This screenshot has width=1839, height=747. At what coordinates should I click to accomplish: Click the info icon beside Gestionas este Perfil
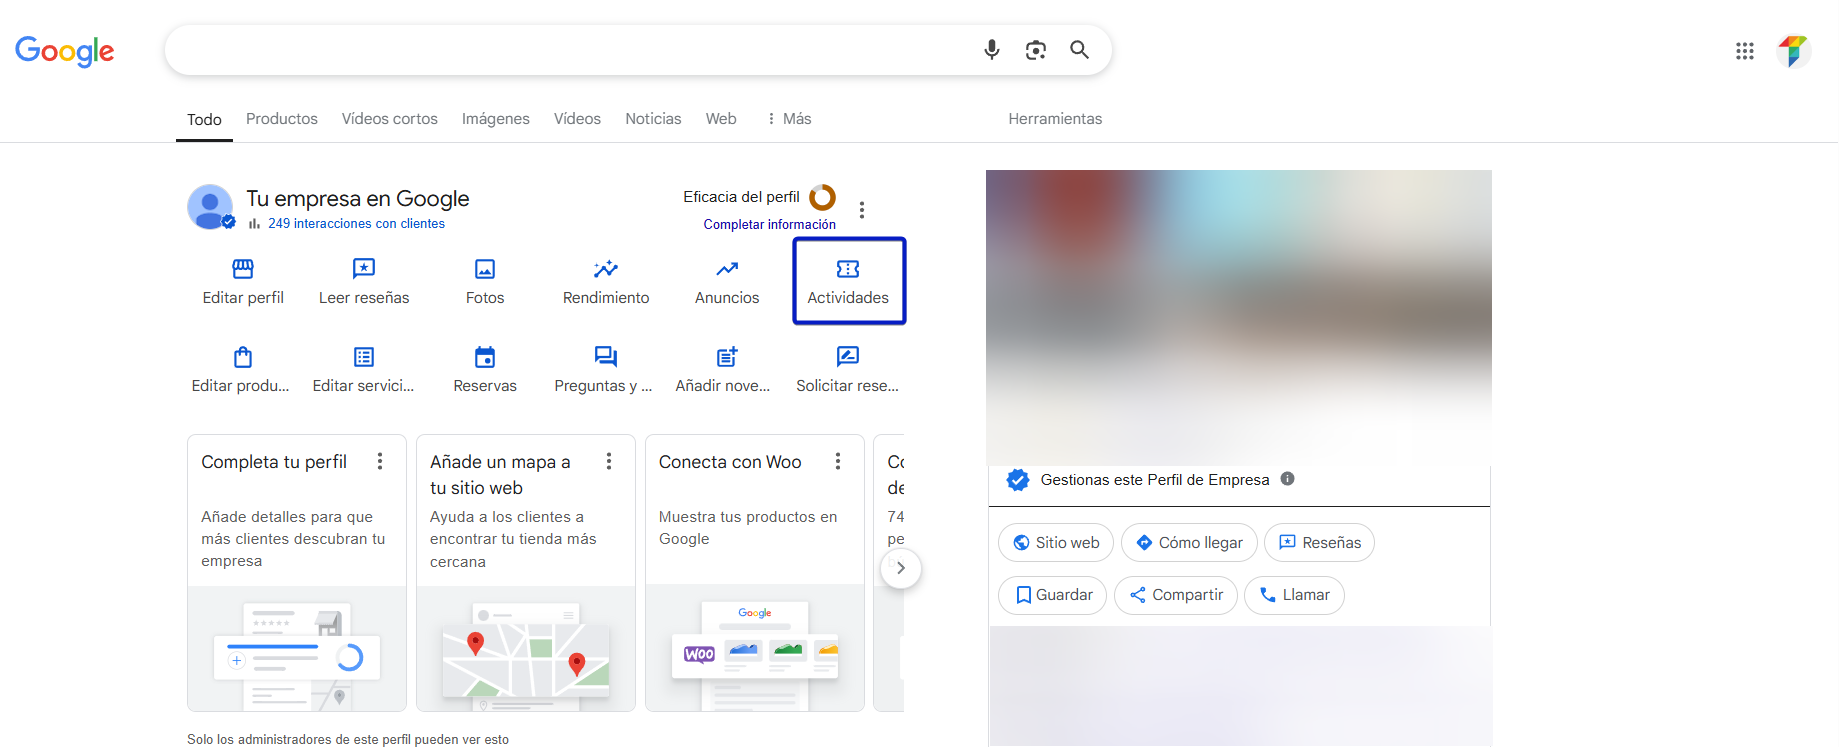pyautogui.click(x=1288, y=479)
